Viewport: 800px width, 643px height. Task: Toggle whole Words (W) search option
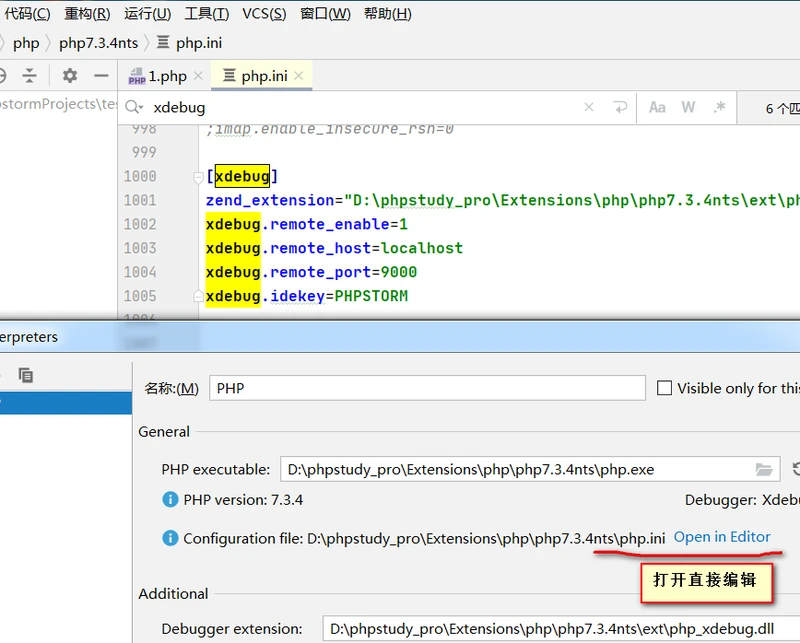(688, 107)
